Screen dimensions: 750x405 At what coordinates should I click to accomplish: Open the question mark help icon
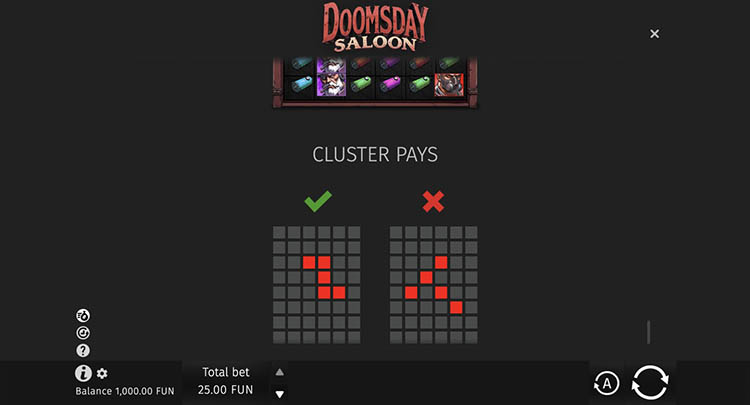pos(83,350)
